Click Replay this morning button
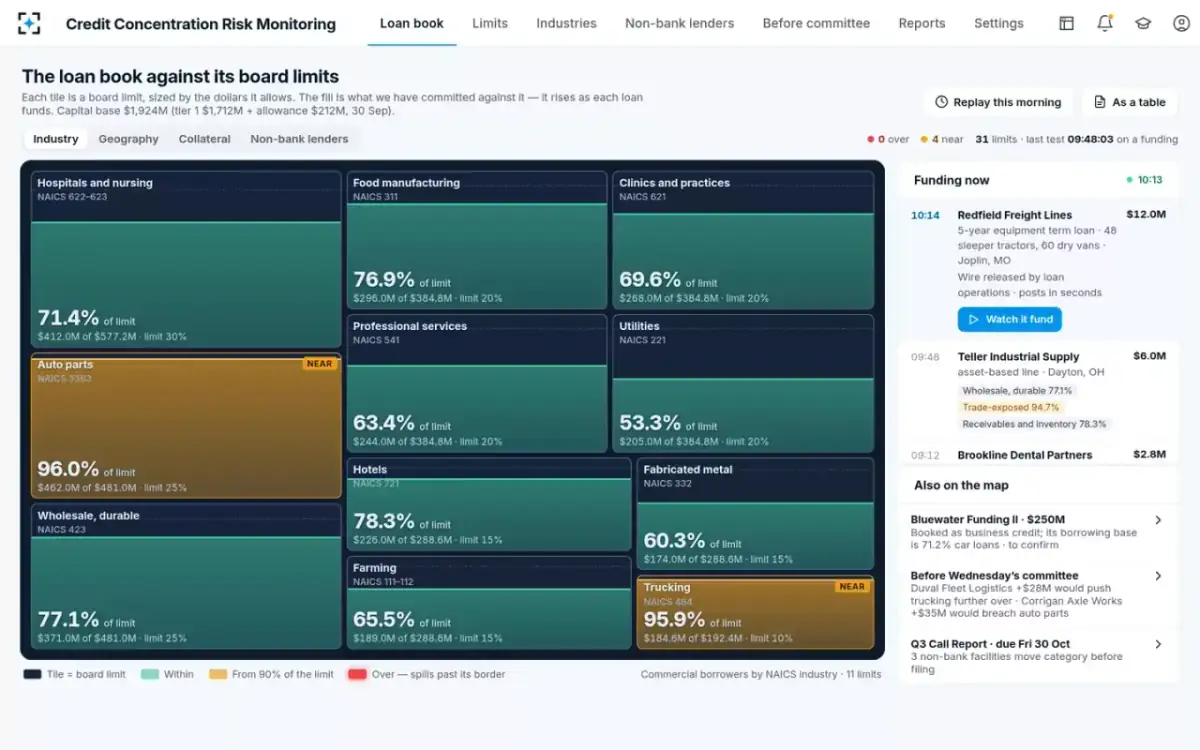1200x750 pixels. point(998,102)
